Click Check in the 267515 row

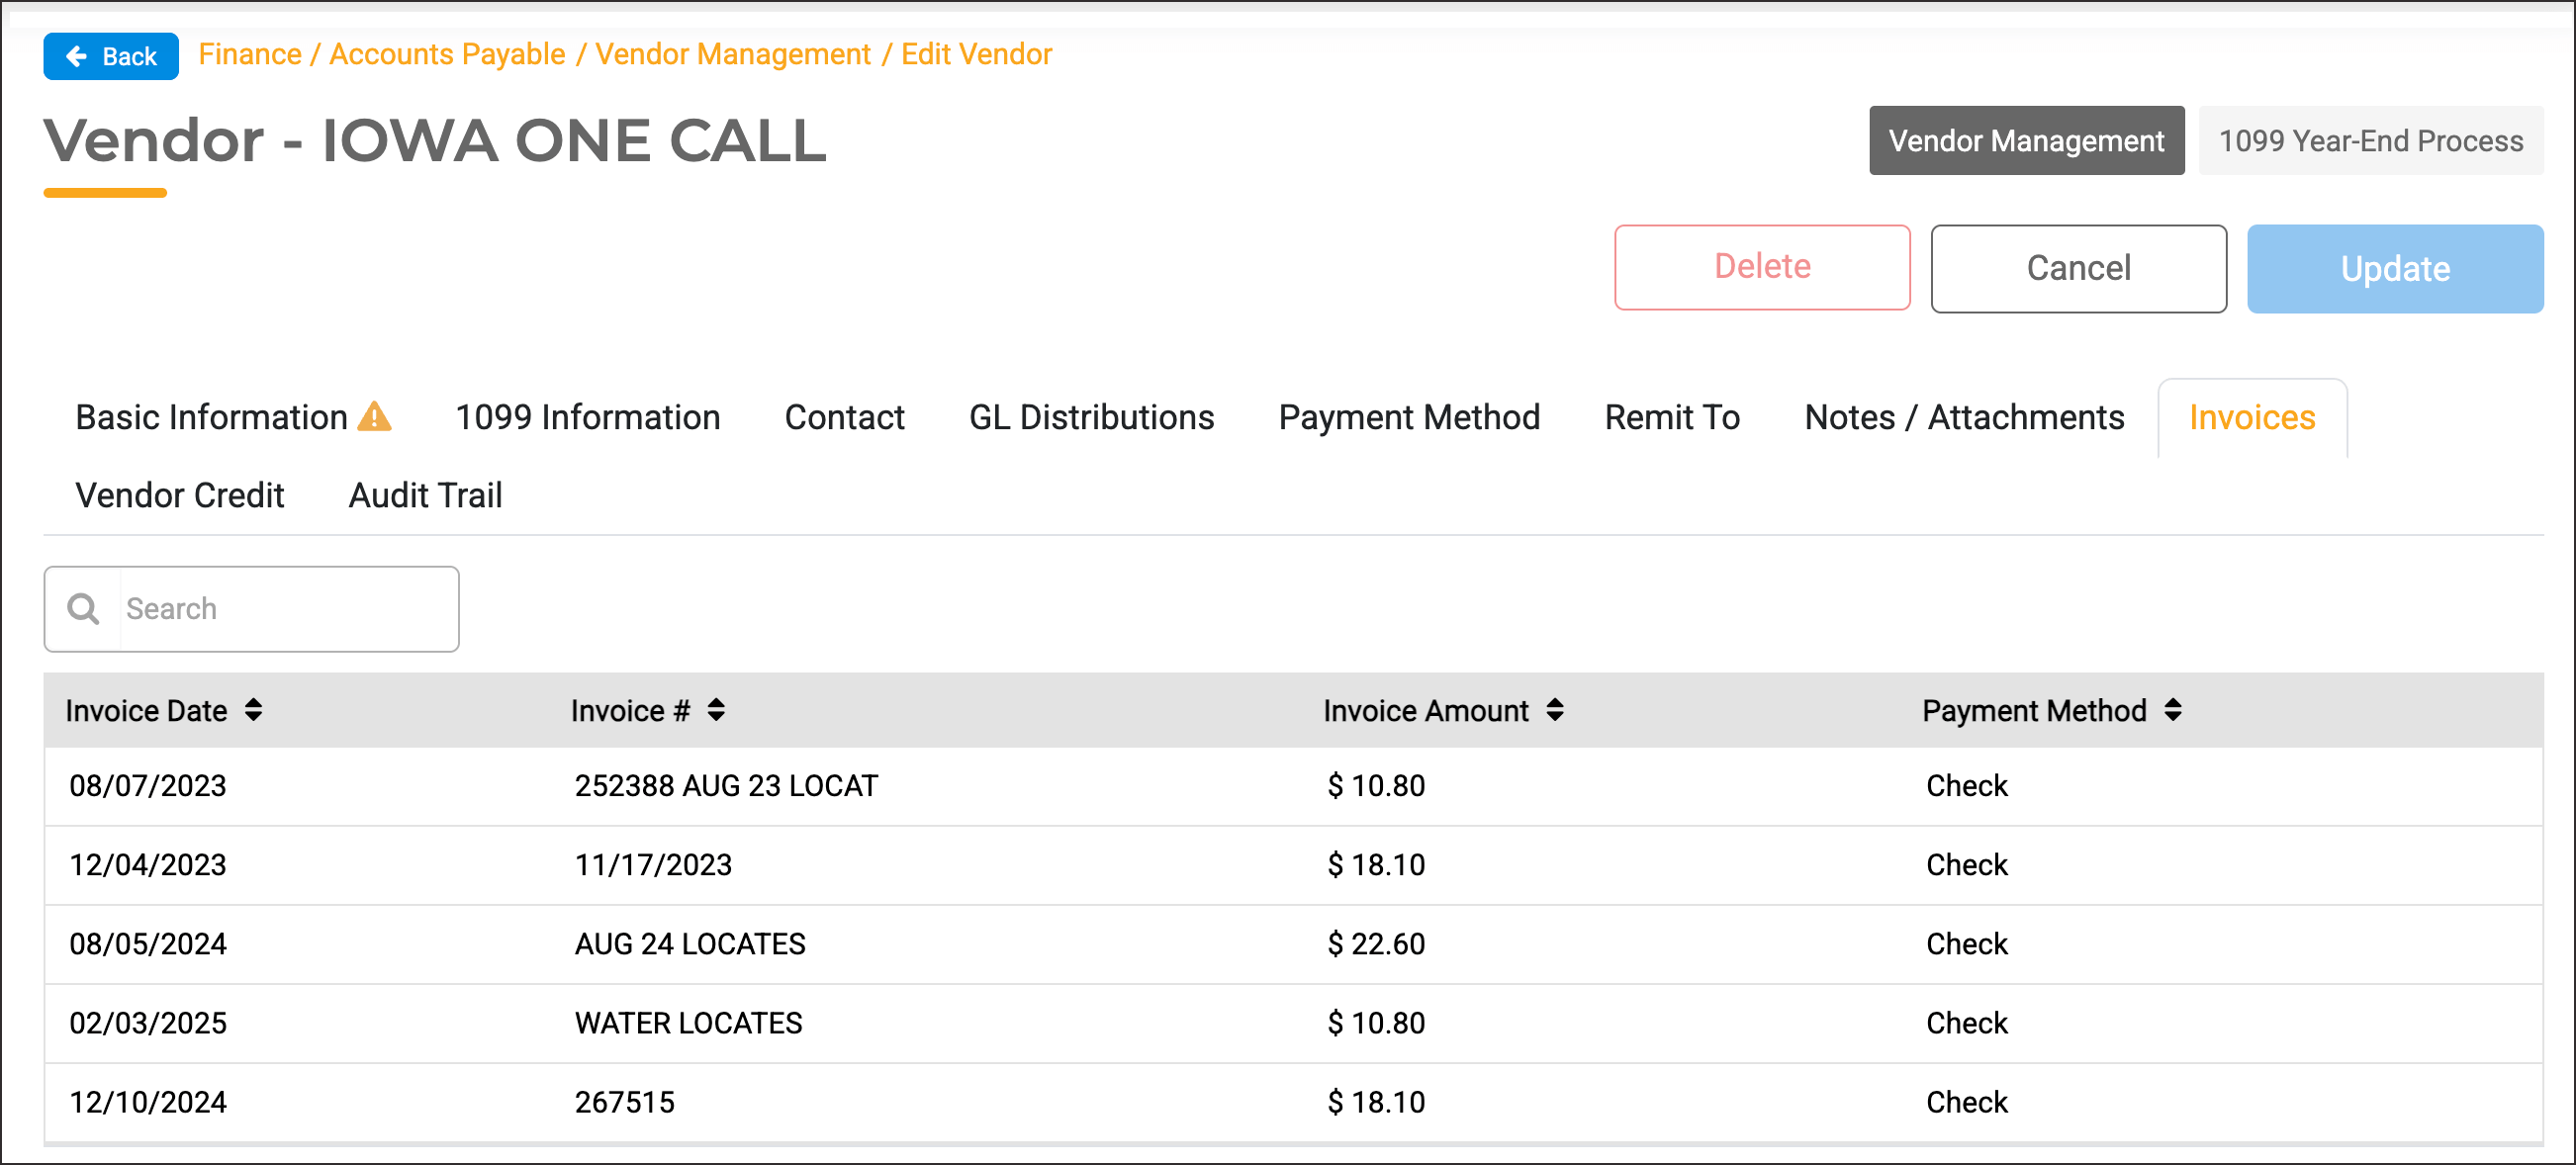(x=1966, y=1102)
